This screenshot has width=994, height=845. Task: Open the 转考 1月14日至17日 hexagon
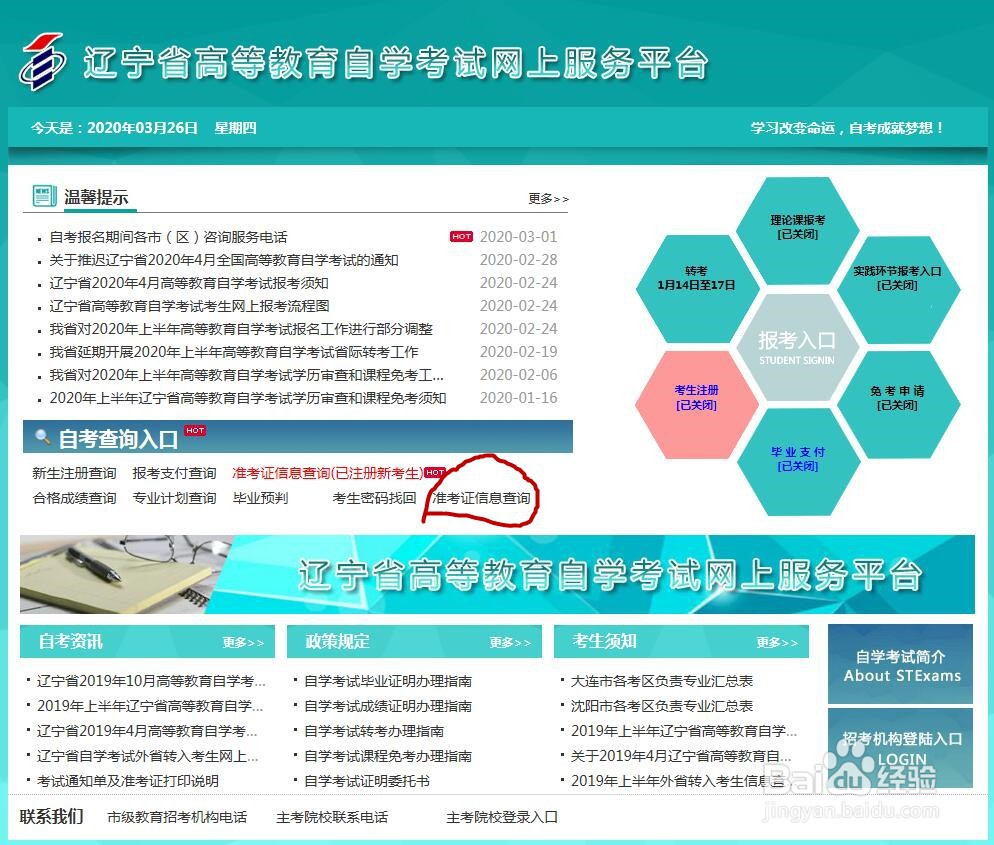coord(697,288)
